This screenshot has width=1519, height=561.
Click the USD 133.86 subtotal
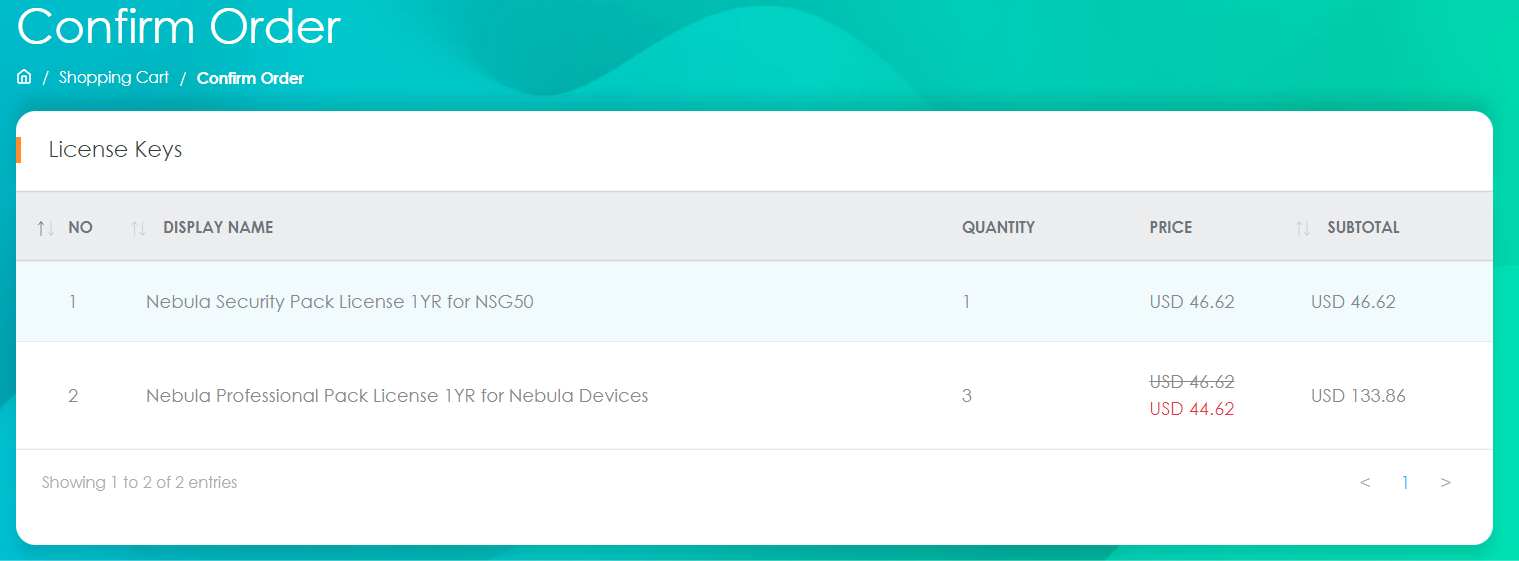tap(1358, 395)
